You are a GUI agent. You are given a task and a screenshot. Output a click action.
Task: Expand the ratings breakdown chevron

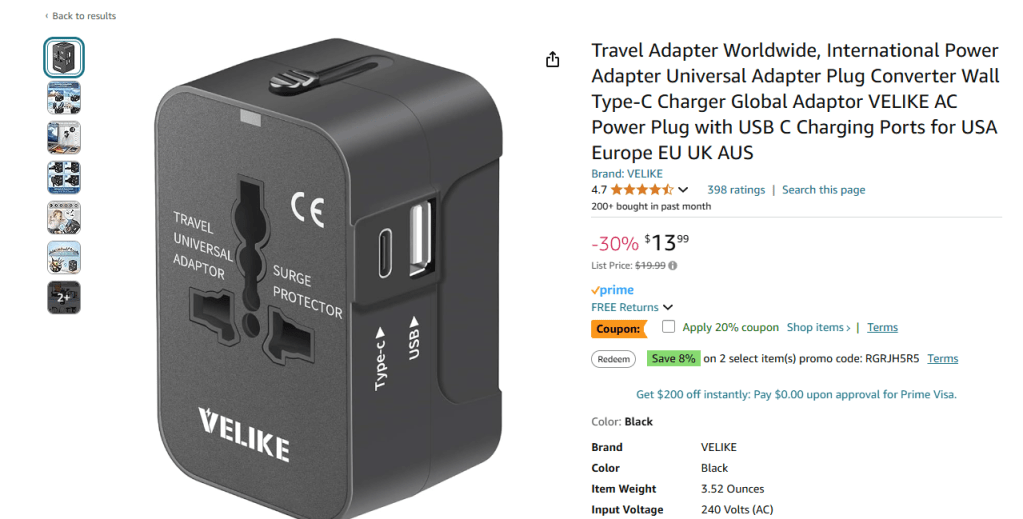point(683,190)
